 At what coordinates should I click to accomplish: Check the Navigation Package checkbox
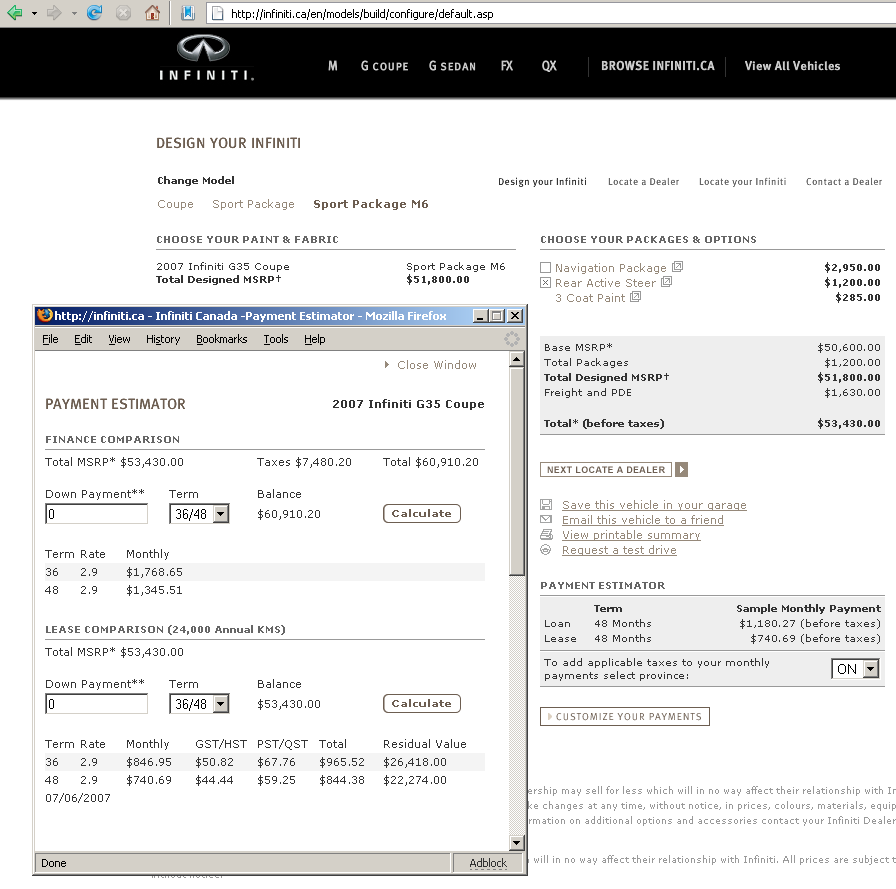tap(545, 268)
